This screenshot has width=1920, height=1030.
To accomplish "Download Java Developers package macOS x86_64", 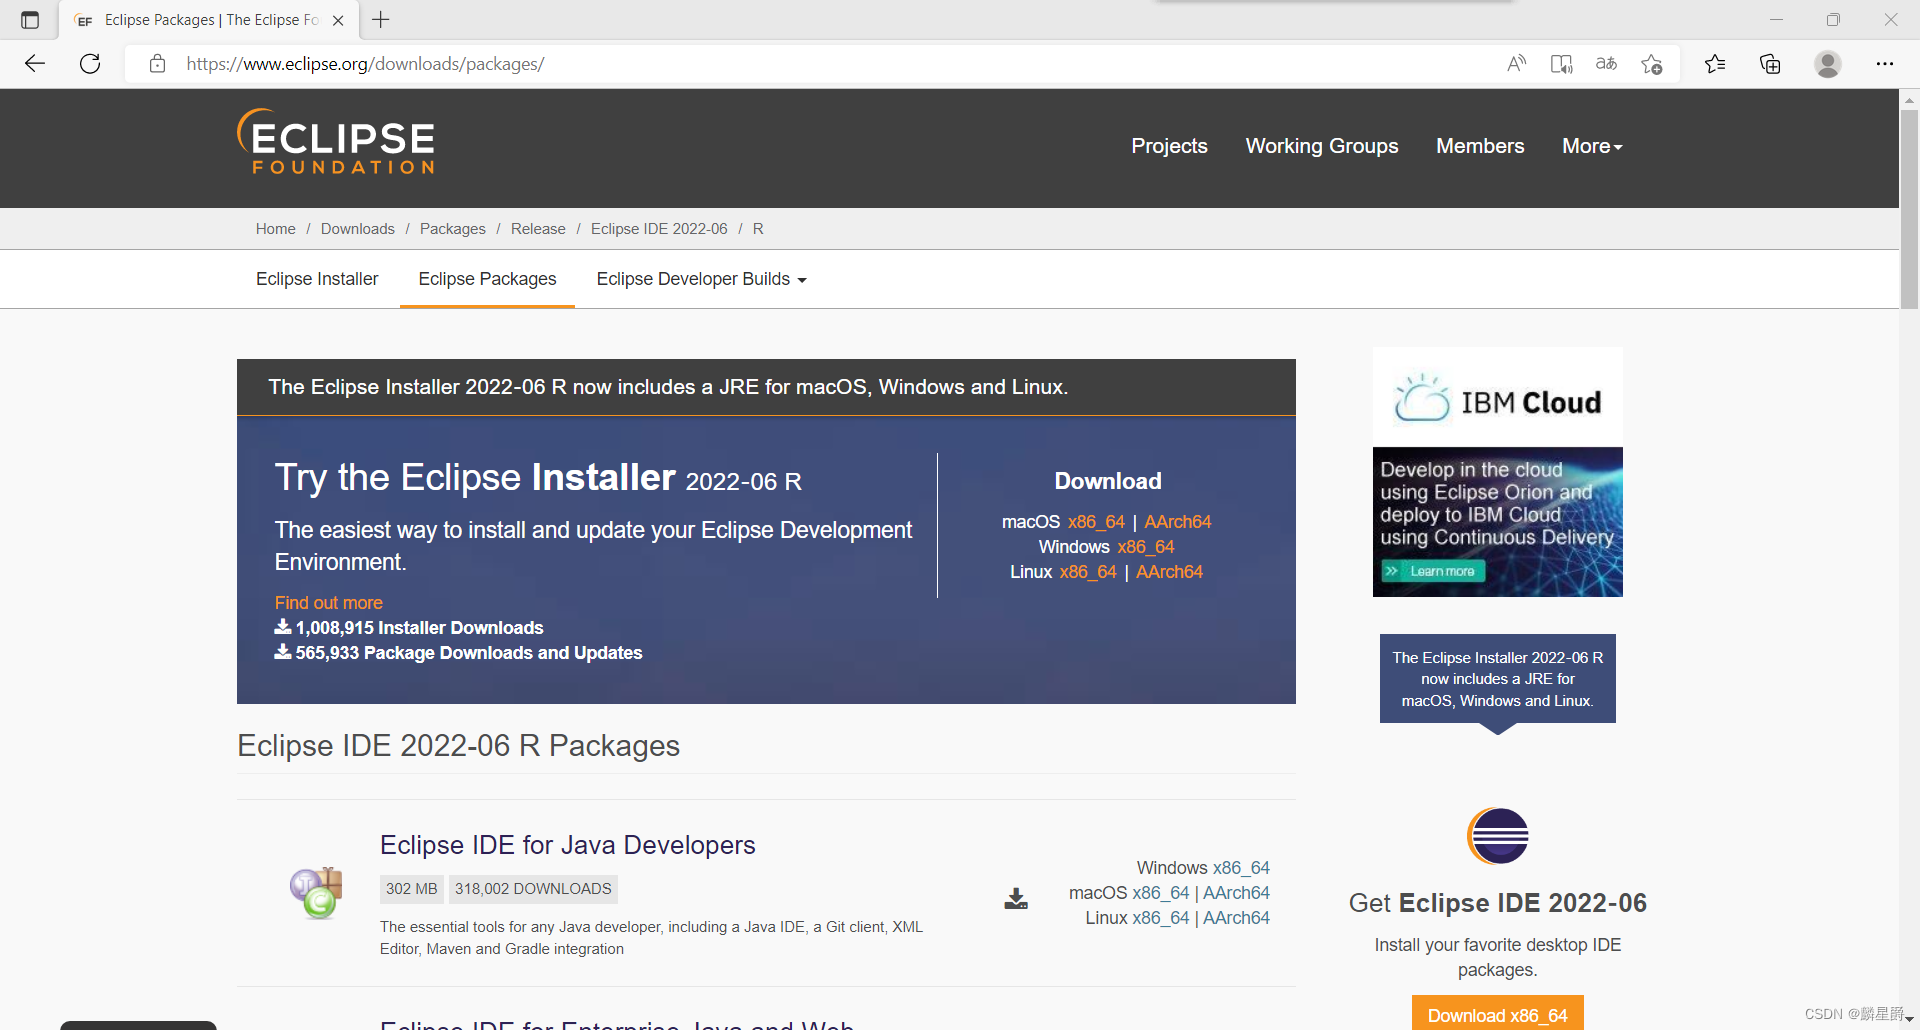I will (1161, 893).
